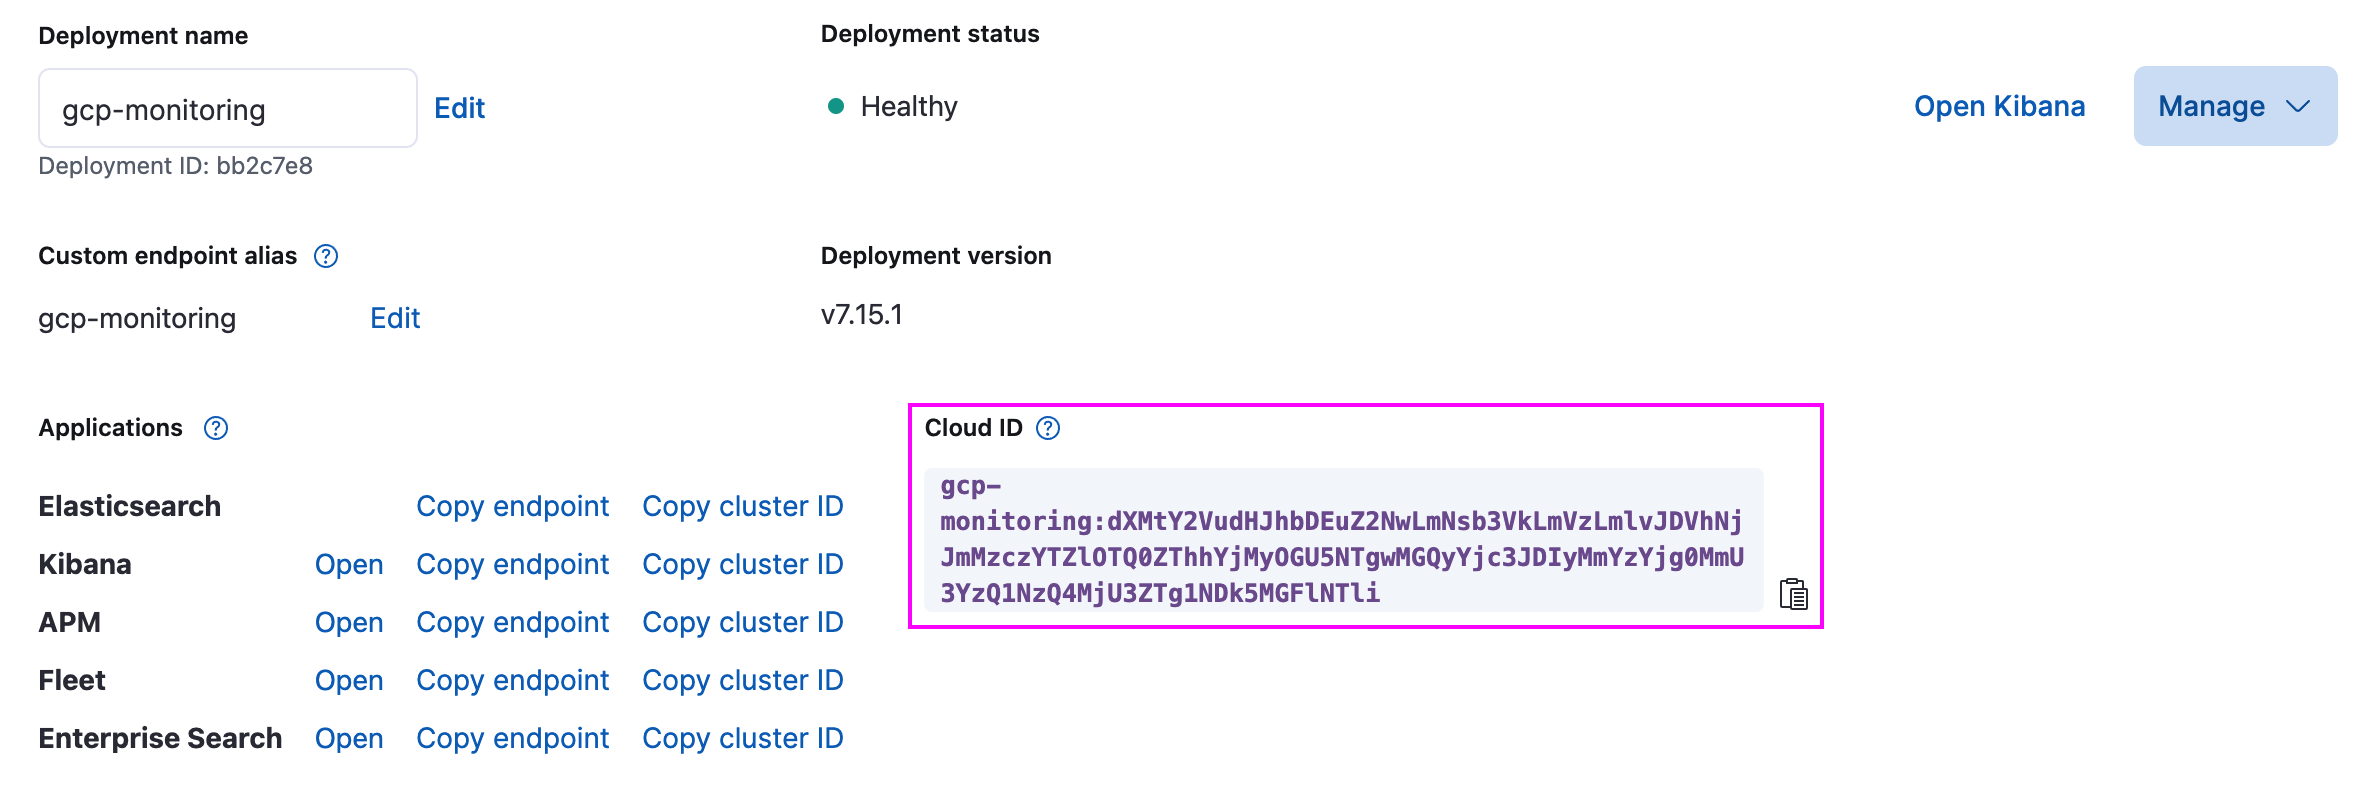This screenshot has height=800, width=2368.
Task: Copy the Elasticsearch cluster ID
Action: click(x=742, y=506)
